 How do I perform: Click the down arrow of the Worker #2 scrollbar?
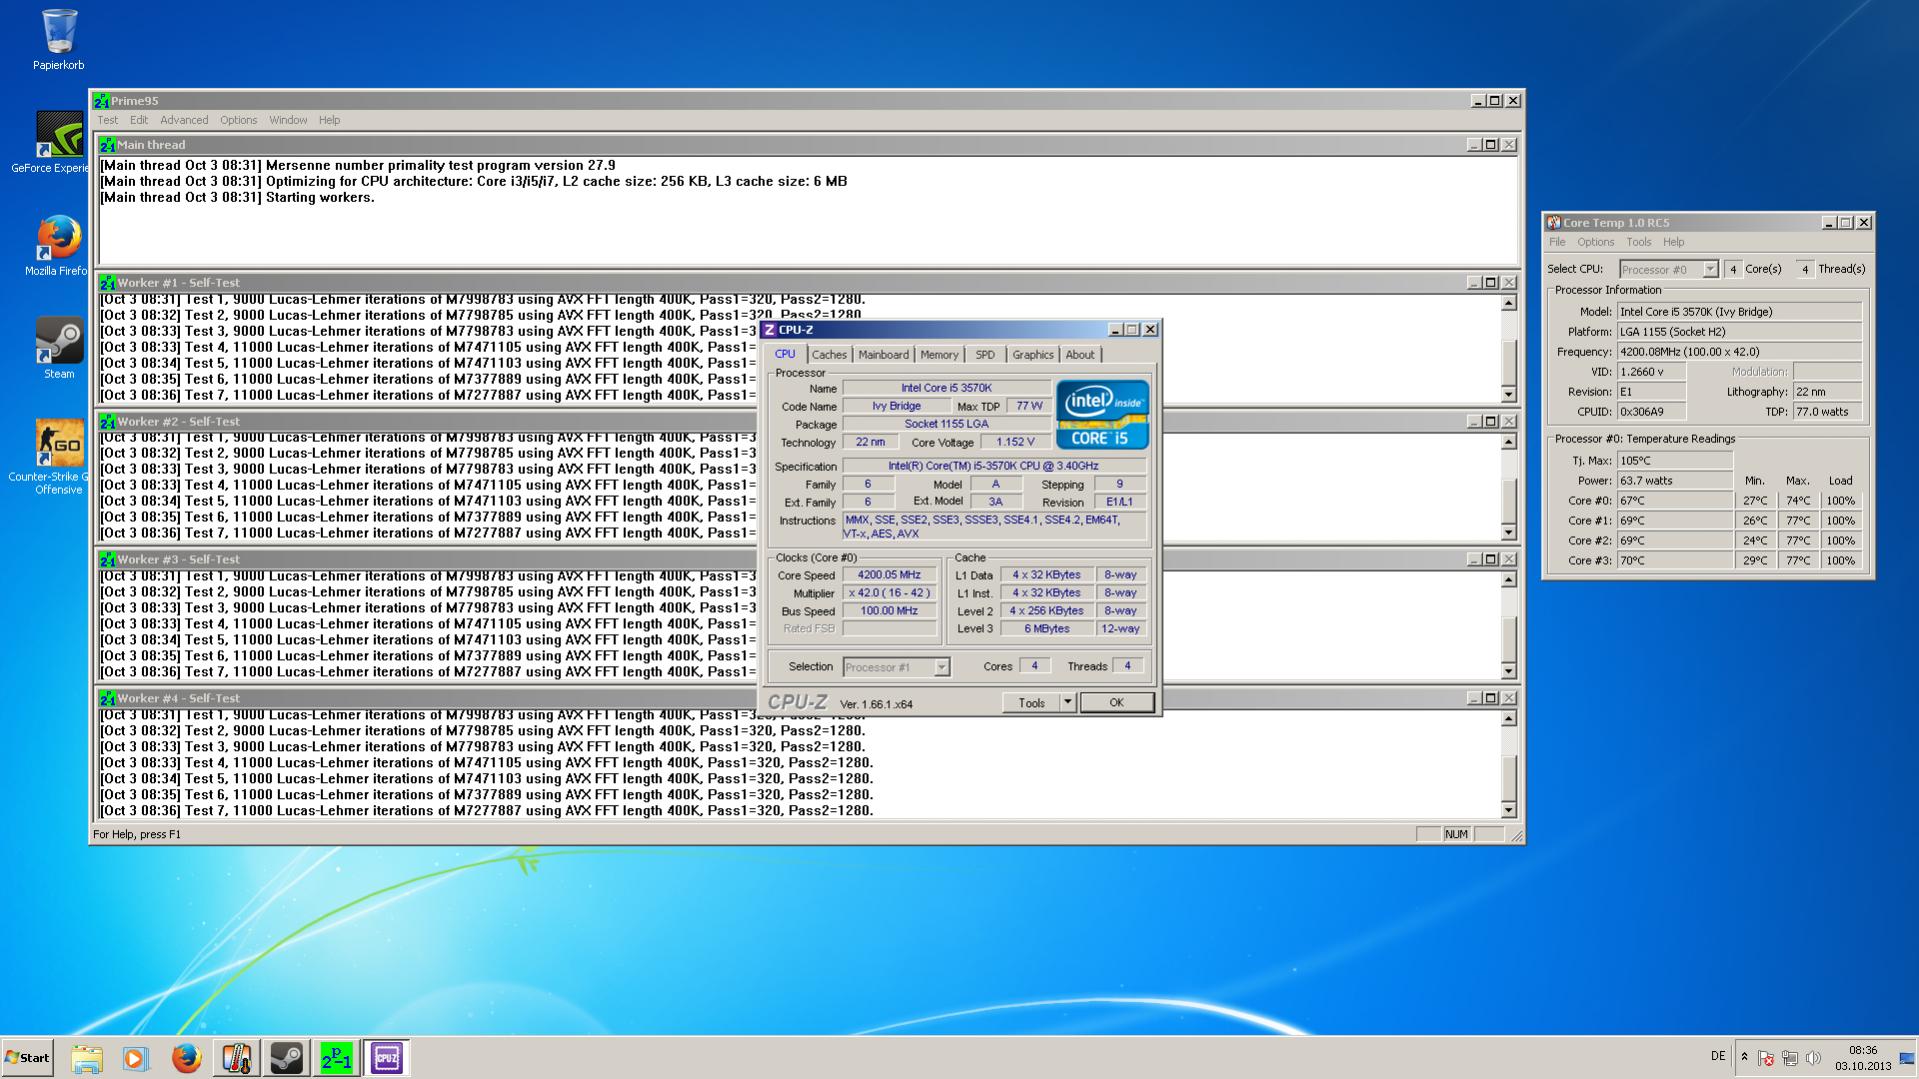(x=1509, y=533)
